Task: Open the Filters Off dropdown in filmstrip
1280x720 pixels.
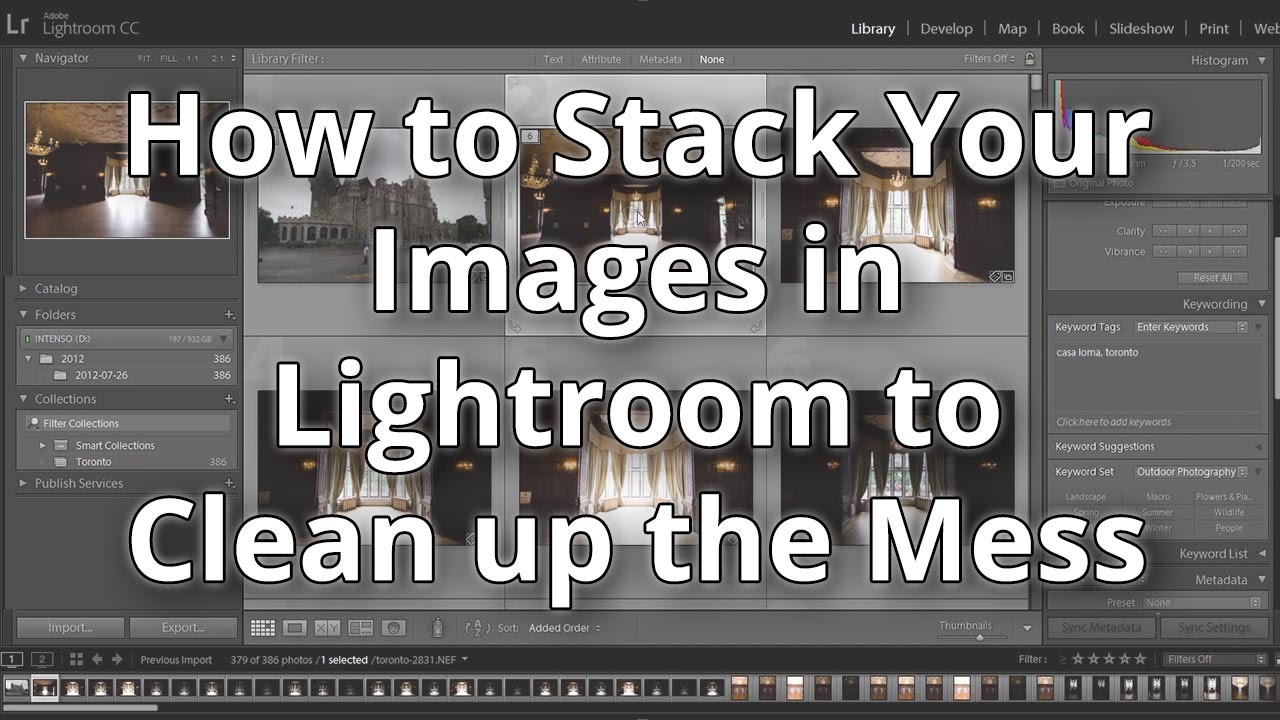Action: tap(1215, 659)
